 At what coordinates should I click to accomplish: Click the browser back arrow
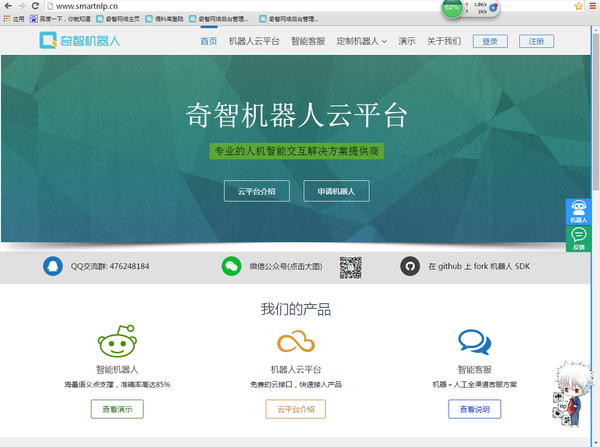click(8, 6)
